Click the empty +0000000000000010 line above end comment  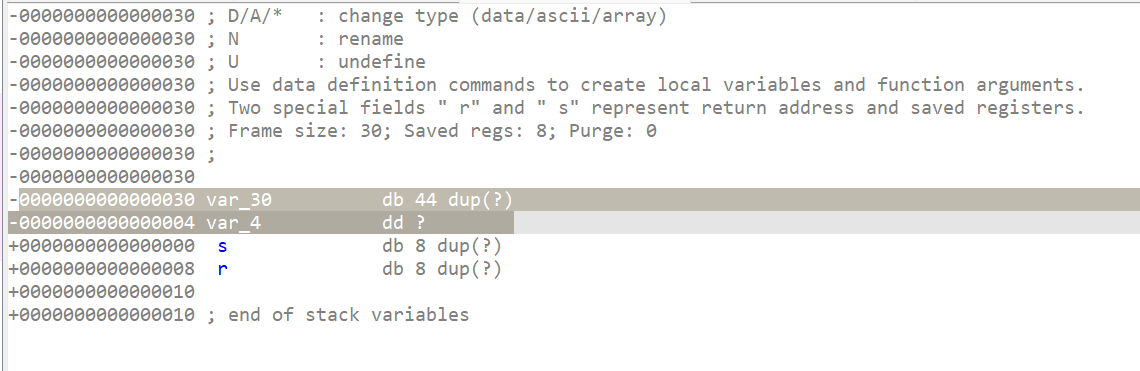click(x=102, y=292)
